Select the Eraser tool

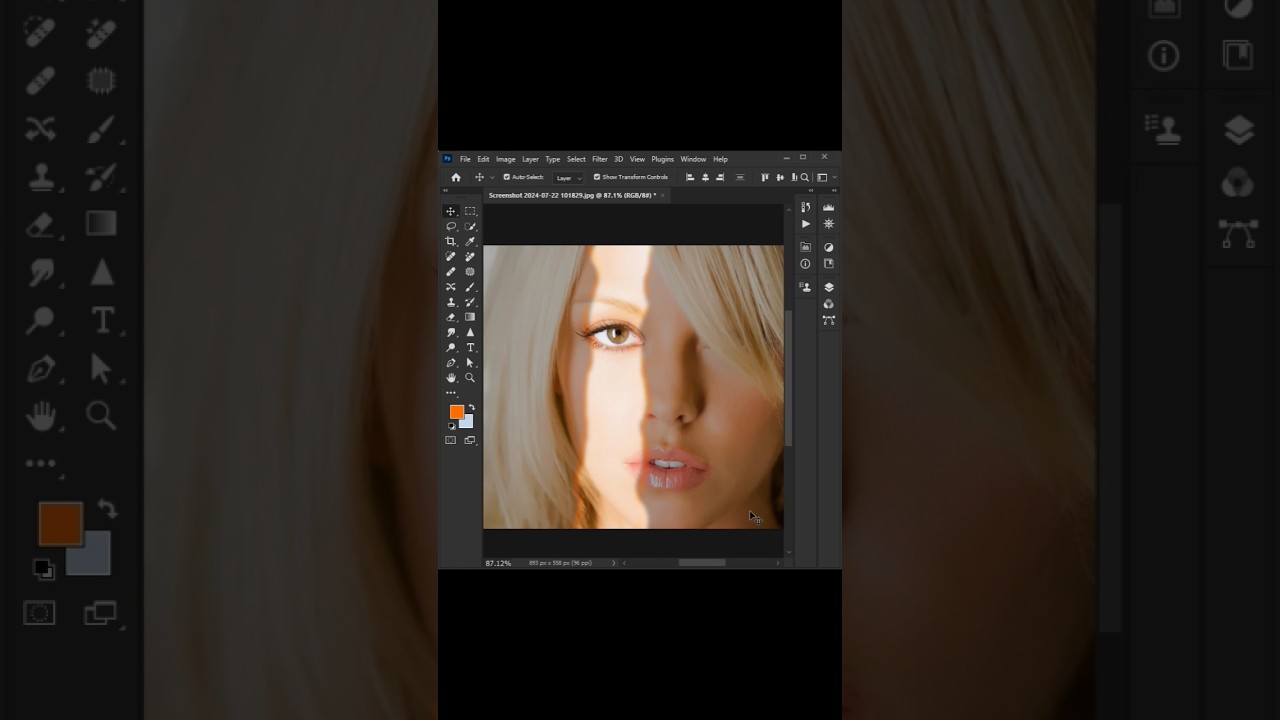point(451,317)
